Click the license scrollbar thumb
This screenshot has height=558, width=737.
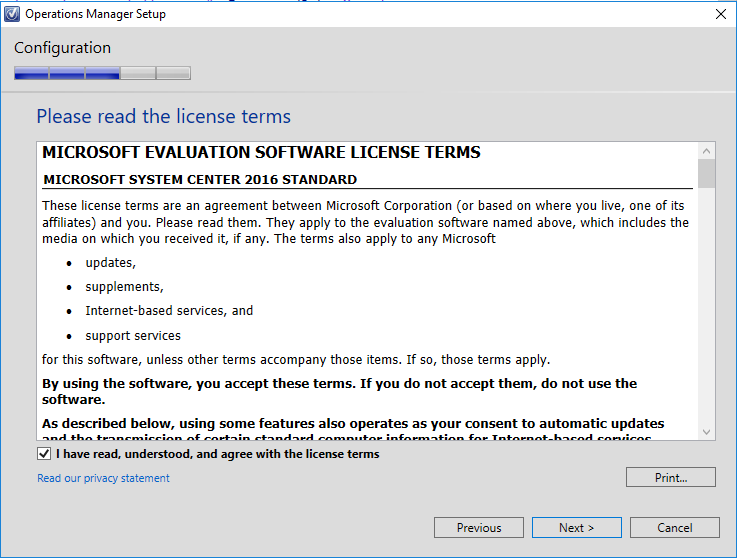click(x=706, y=173)
